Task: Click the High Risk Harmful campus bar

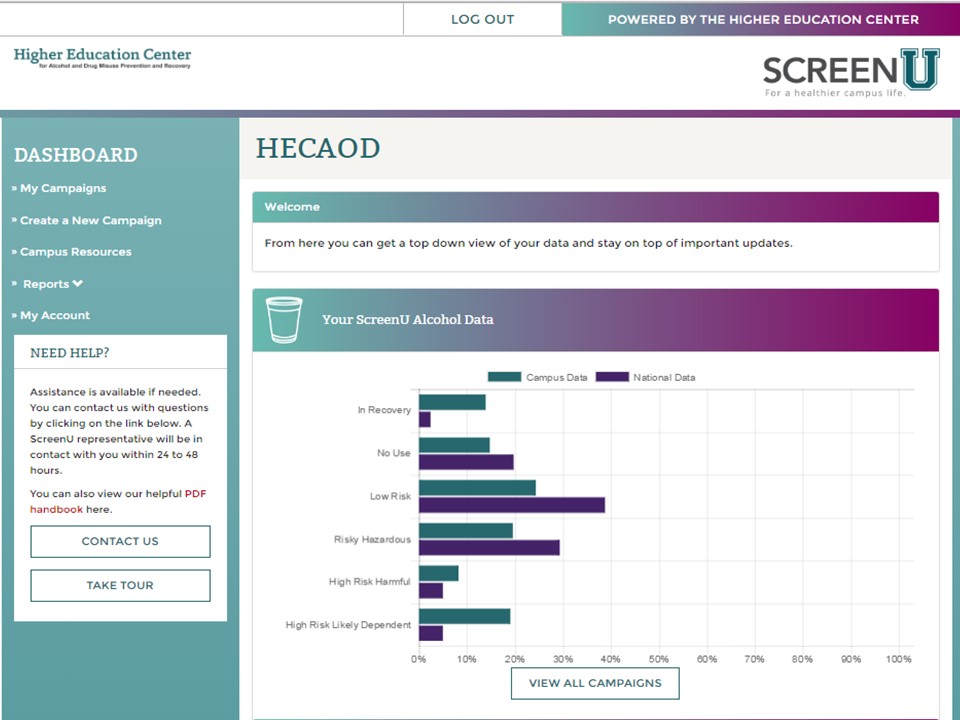Action: [x=439, y=574]
